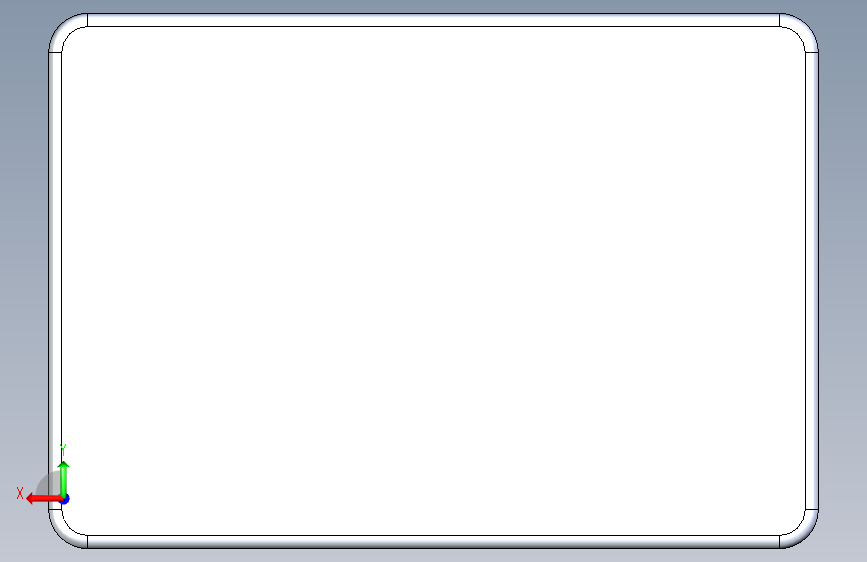867x562 pixels.
Task: Select the inner left edge line of face
Action: point(61,281)
